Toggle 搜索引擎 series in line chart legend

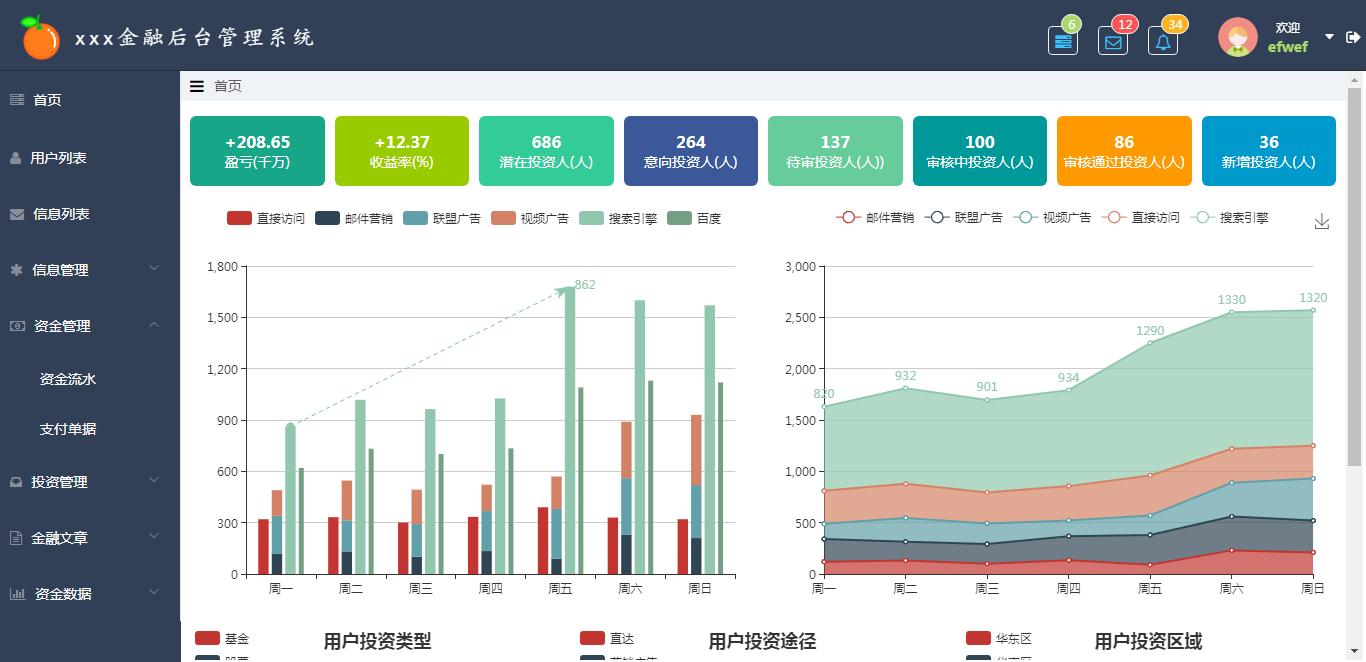tap(1229, 217)
